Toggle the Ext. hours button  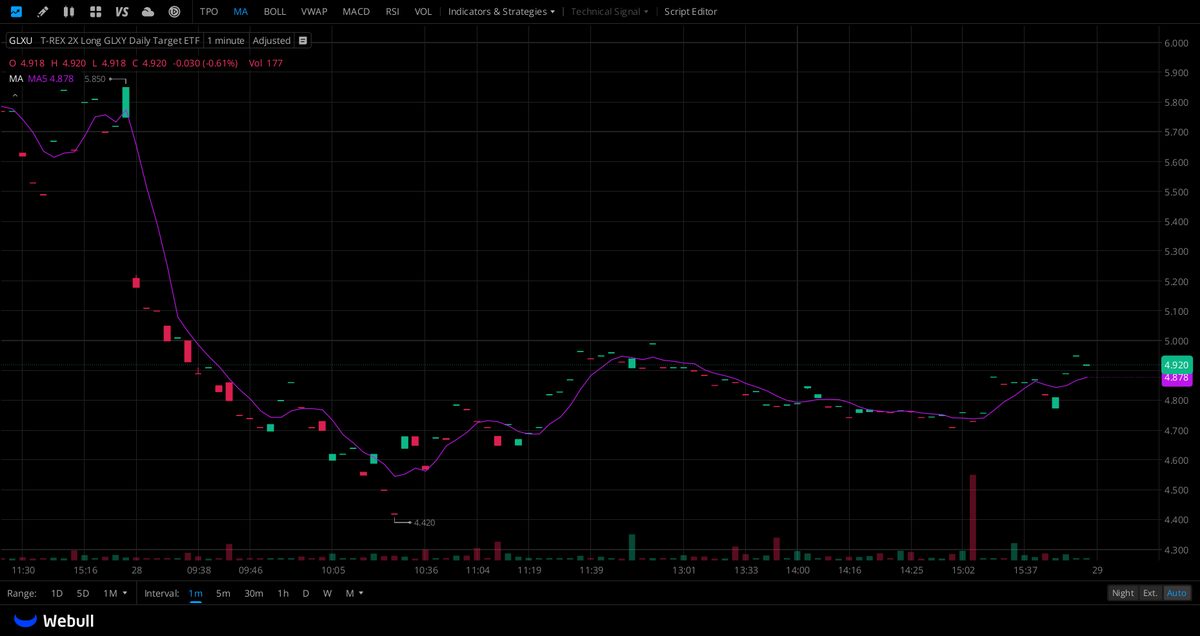pos(1151,593)
